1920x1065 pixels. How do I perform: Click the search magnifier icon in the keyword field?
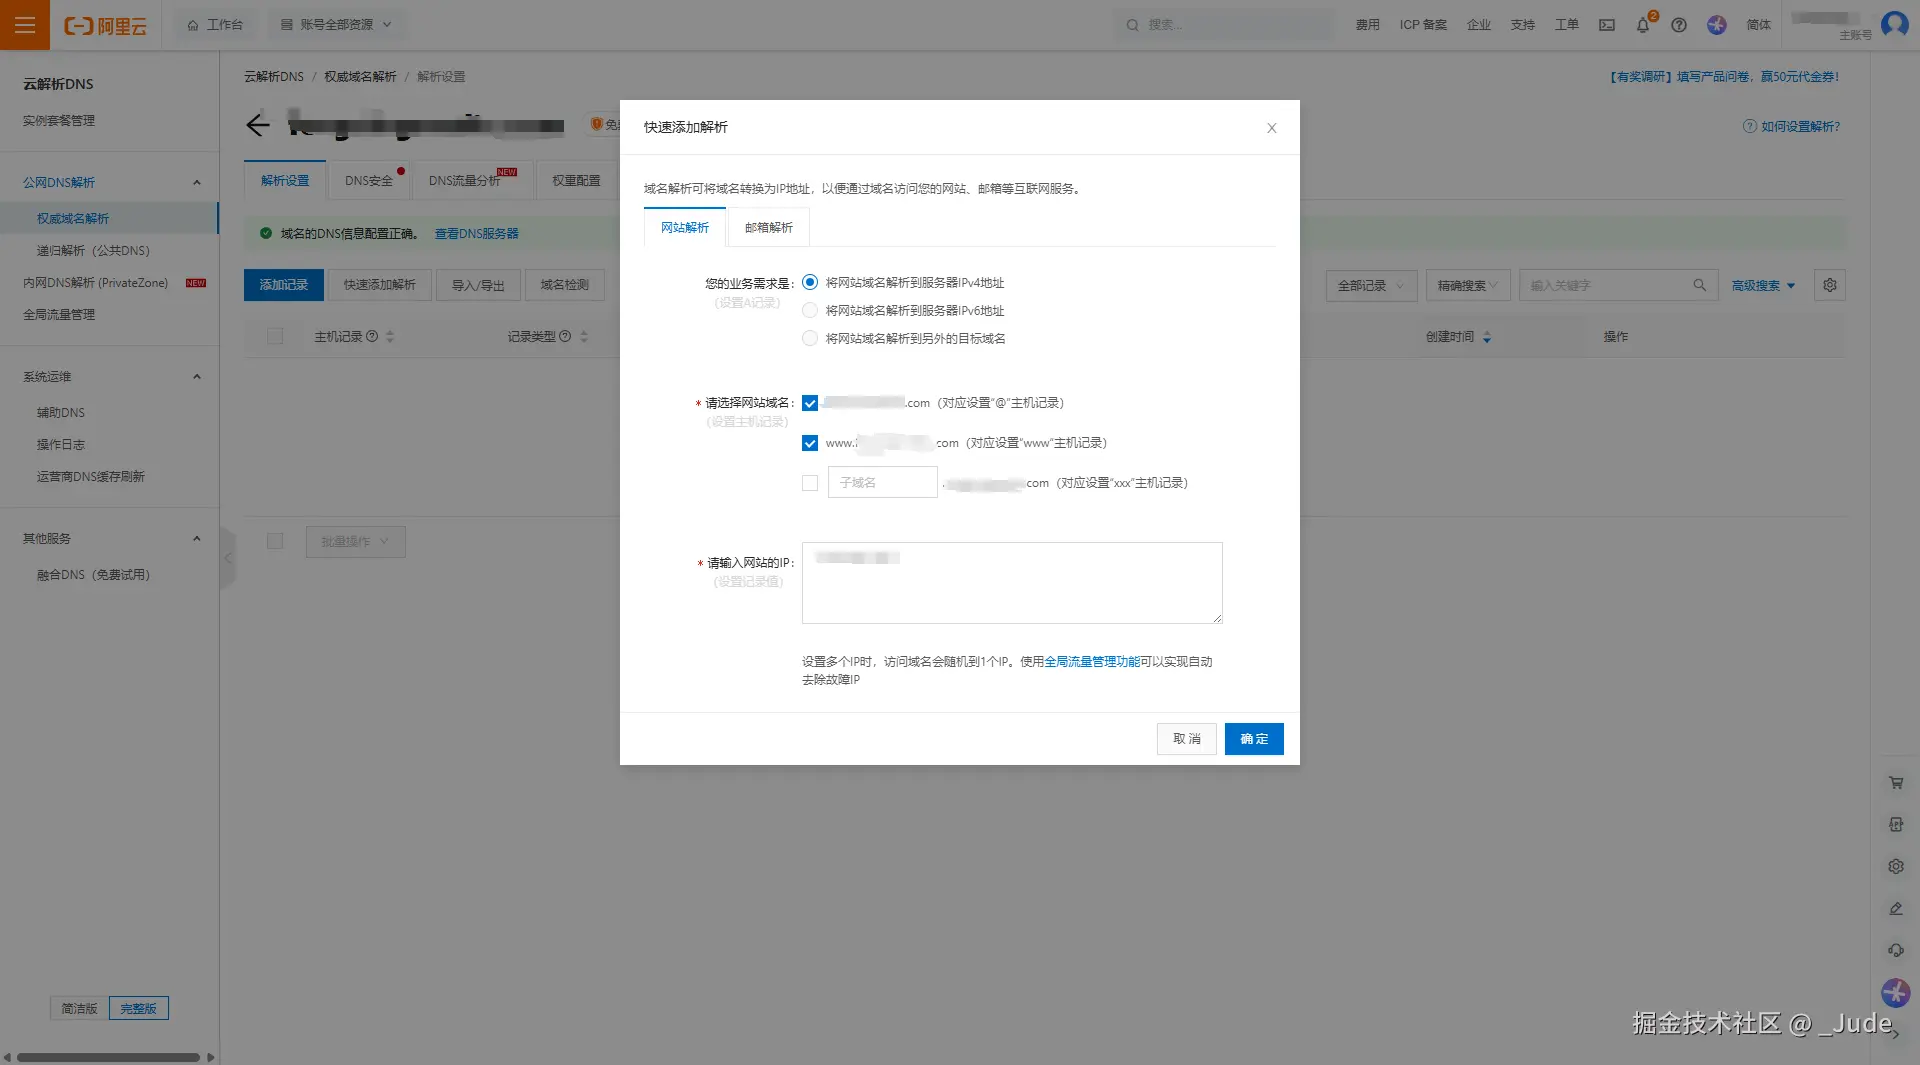(1700, 285)
